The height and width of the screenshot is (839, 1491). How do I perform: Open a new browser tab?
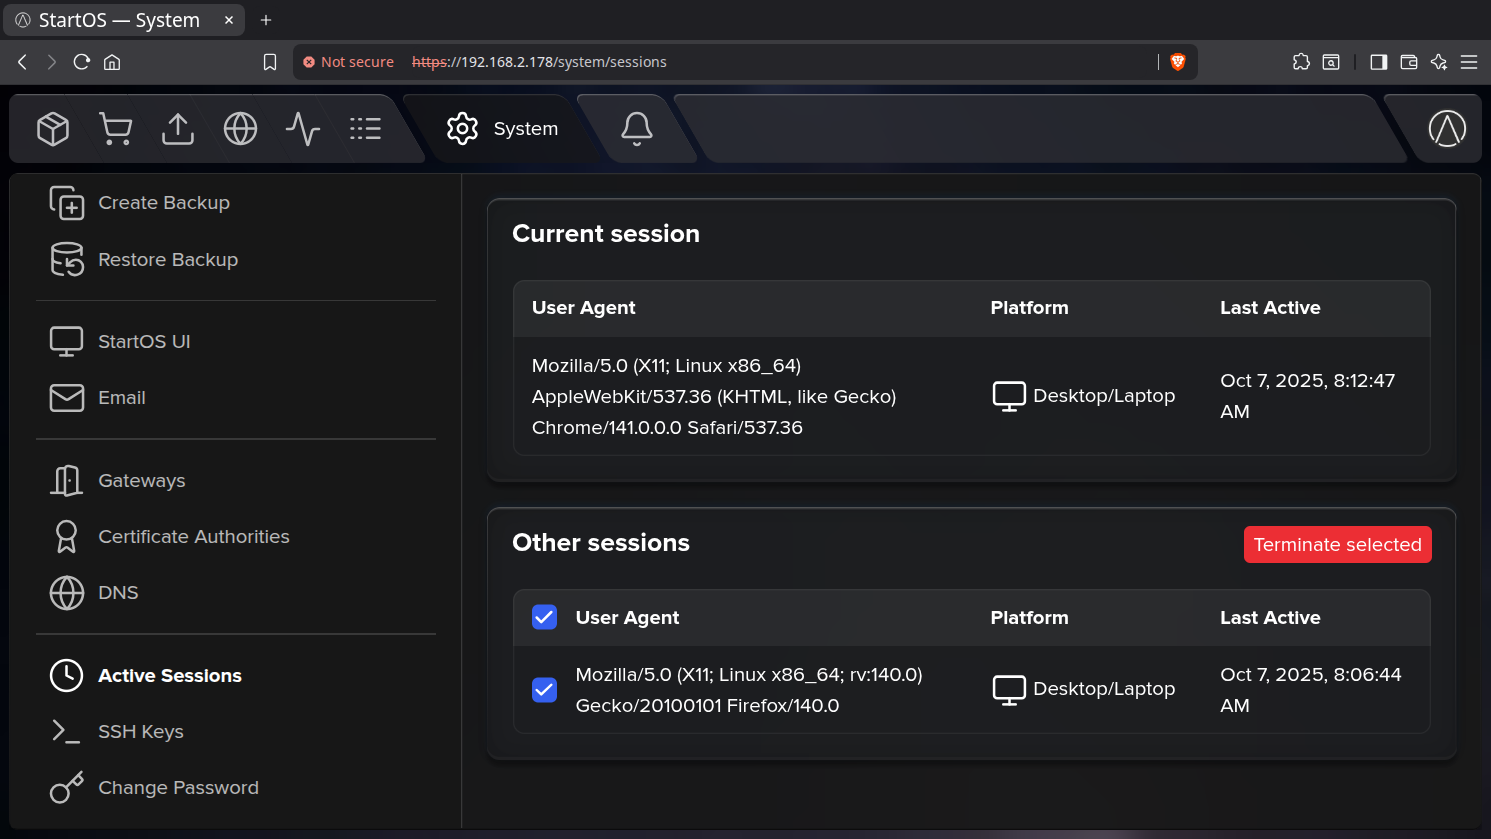(x=266, y=20)
